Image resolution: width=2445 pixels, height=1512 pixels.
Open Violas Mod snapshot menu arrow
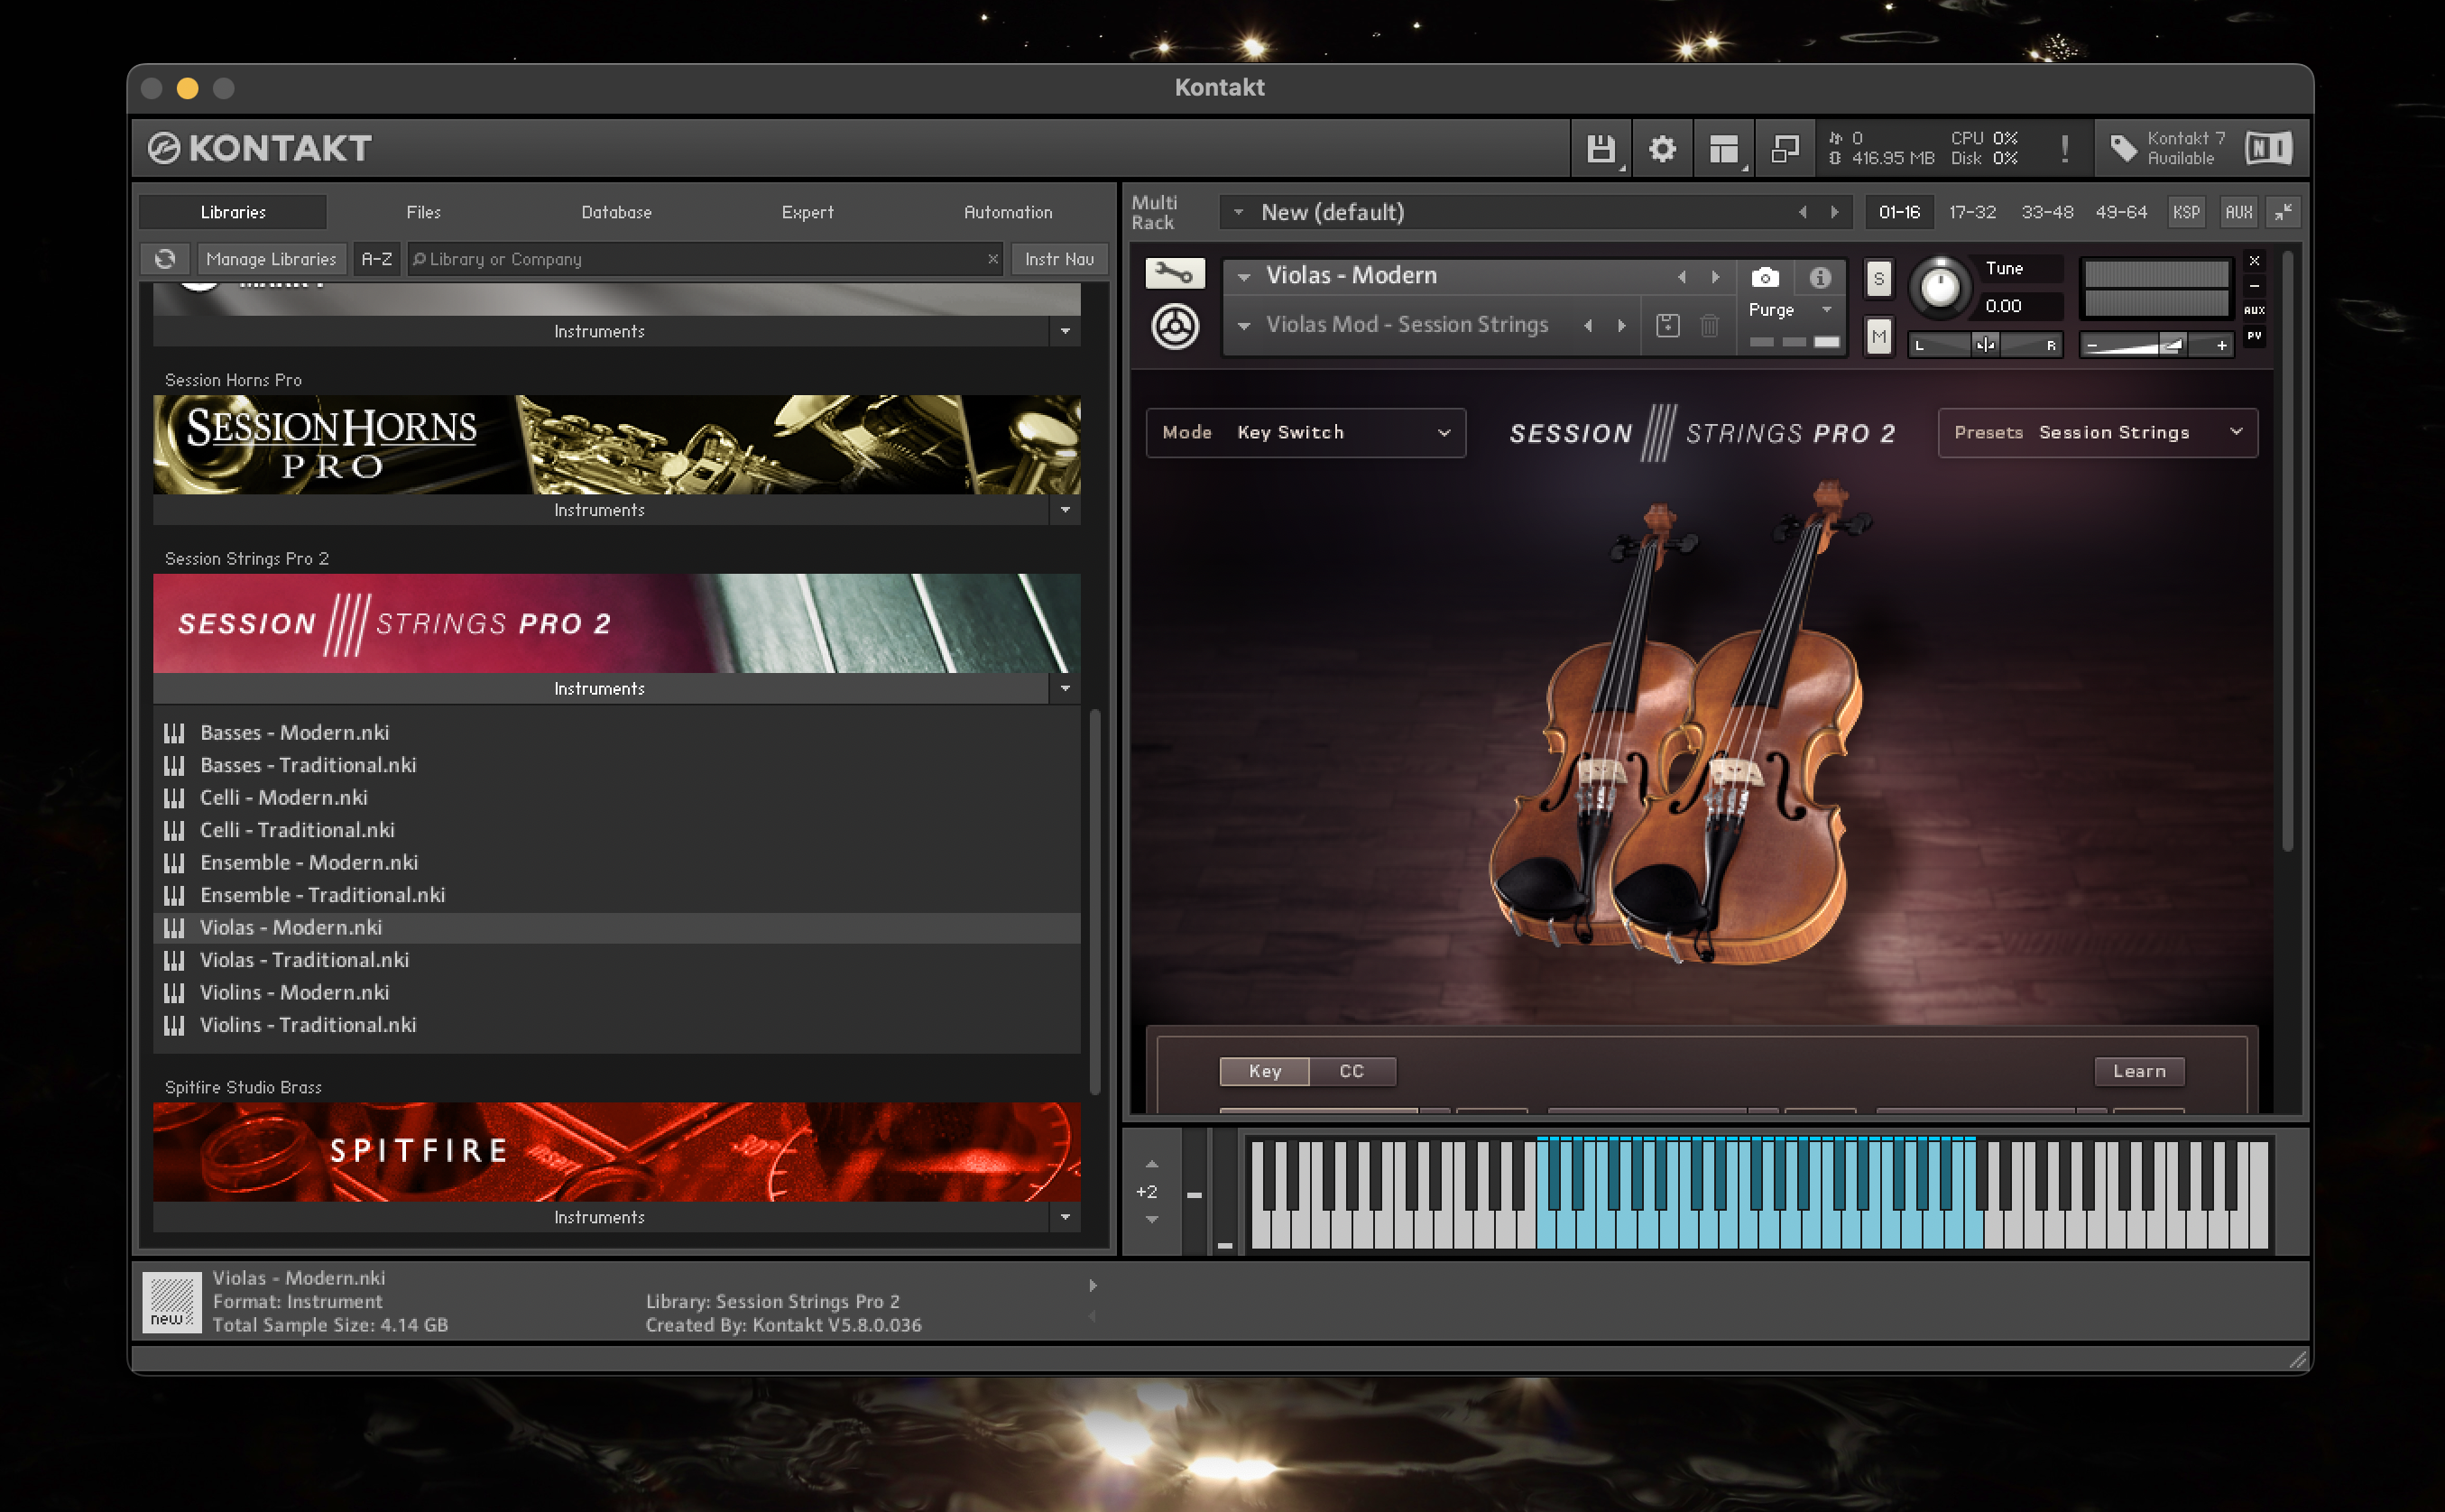[x=1243, y=325]
